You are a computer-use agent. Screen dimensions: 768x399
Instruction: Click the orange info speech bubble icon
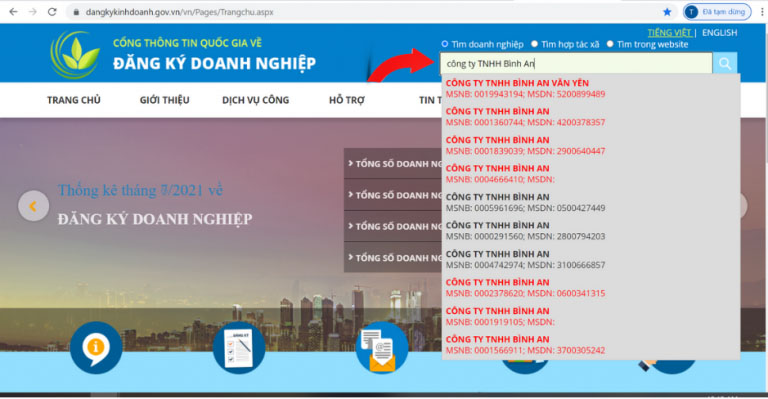(x=96, y=348)
